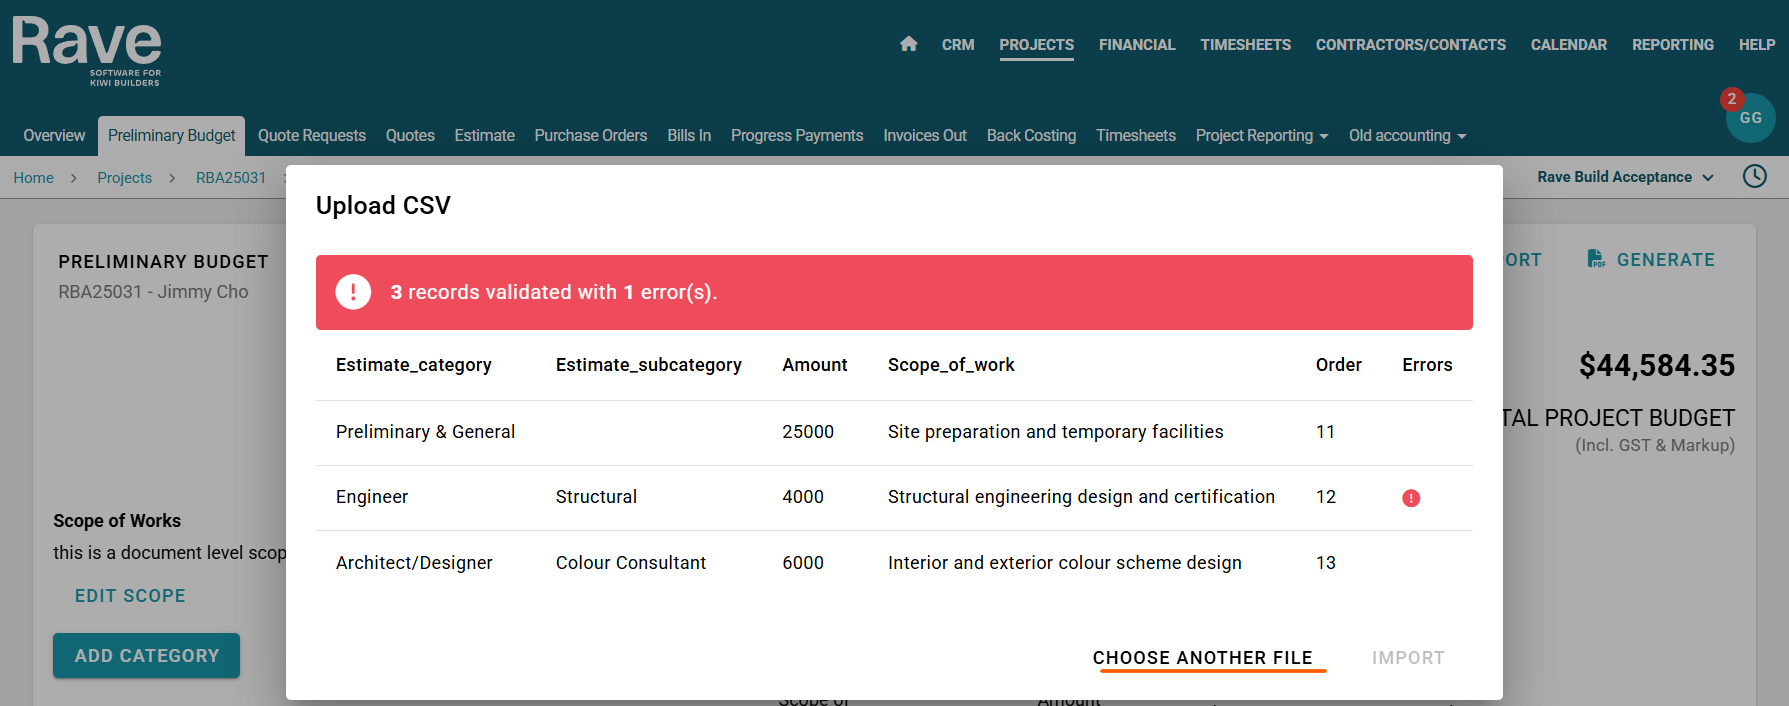This screenshot has height=706, width=1789.
Task: Open the clock history icon
Action: click(x=1754, y=177)
